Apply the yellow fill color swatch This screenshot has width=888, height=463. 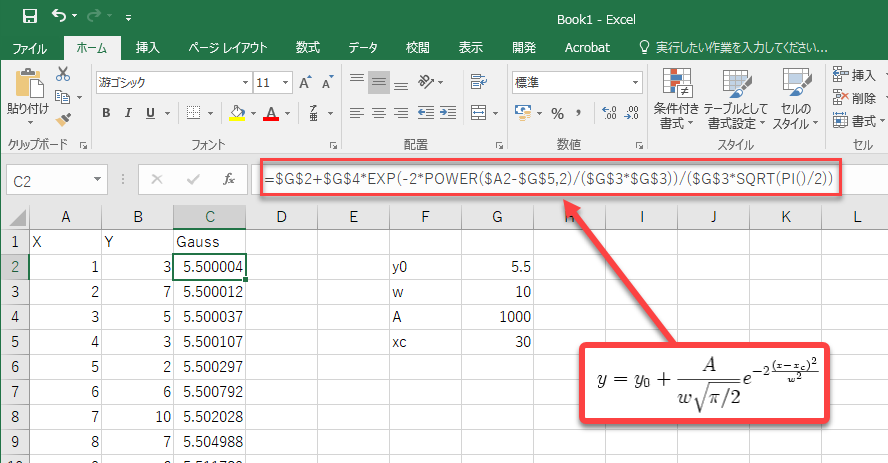coord(237,113)
